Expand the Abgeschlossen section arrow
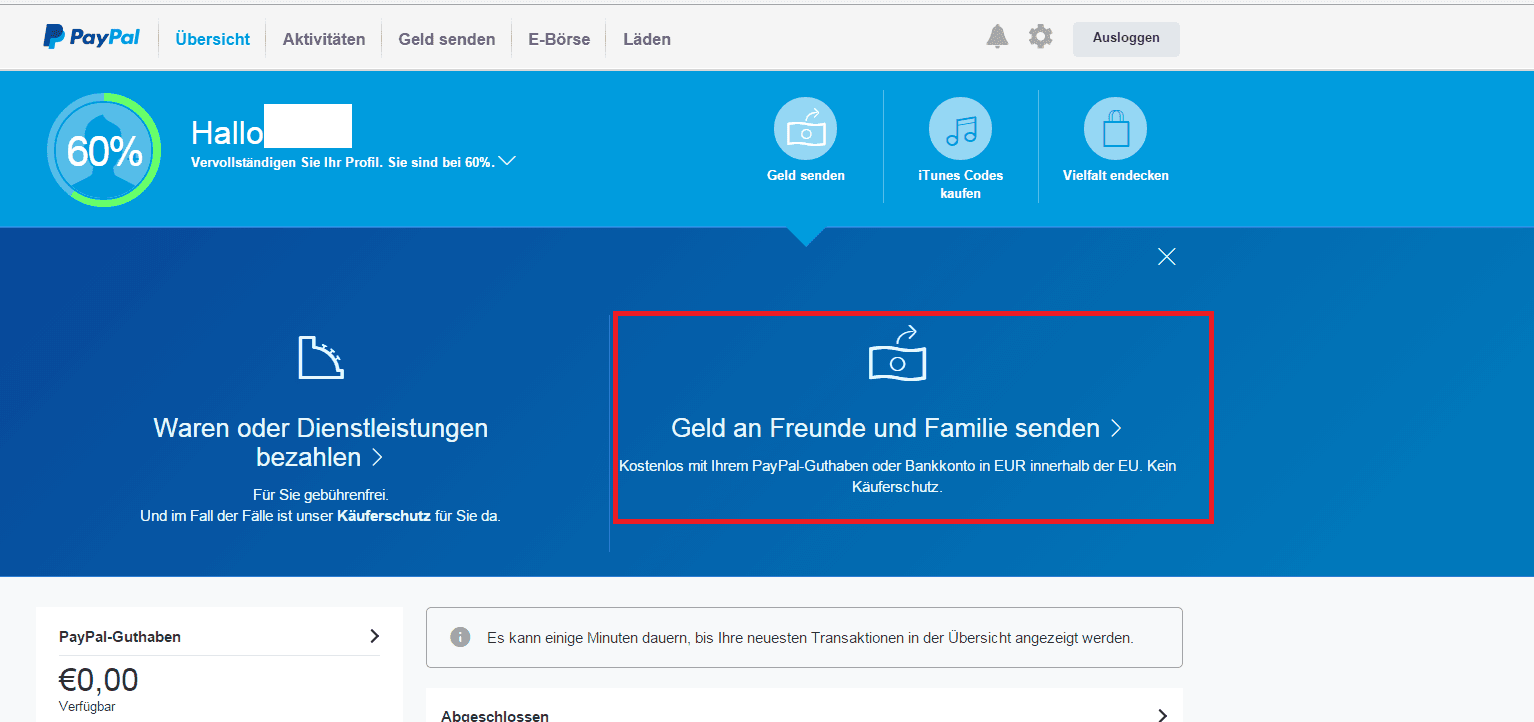 pos(1162,715)
